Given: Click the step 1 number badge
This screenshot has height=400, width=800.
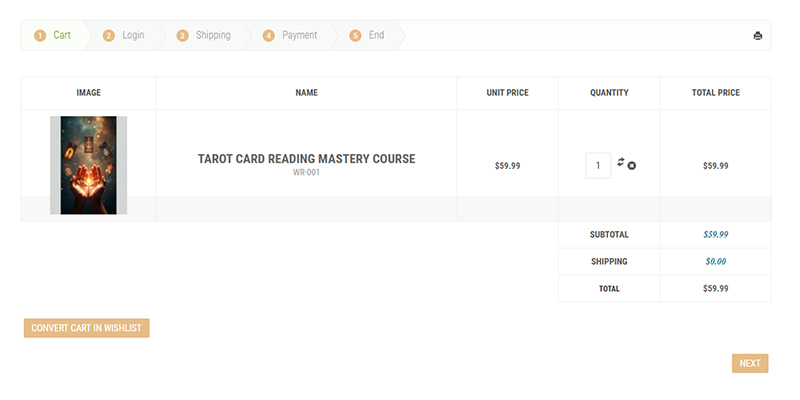Looking at the screenshot, I should pos(40,36).
